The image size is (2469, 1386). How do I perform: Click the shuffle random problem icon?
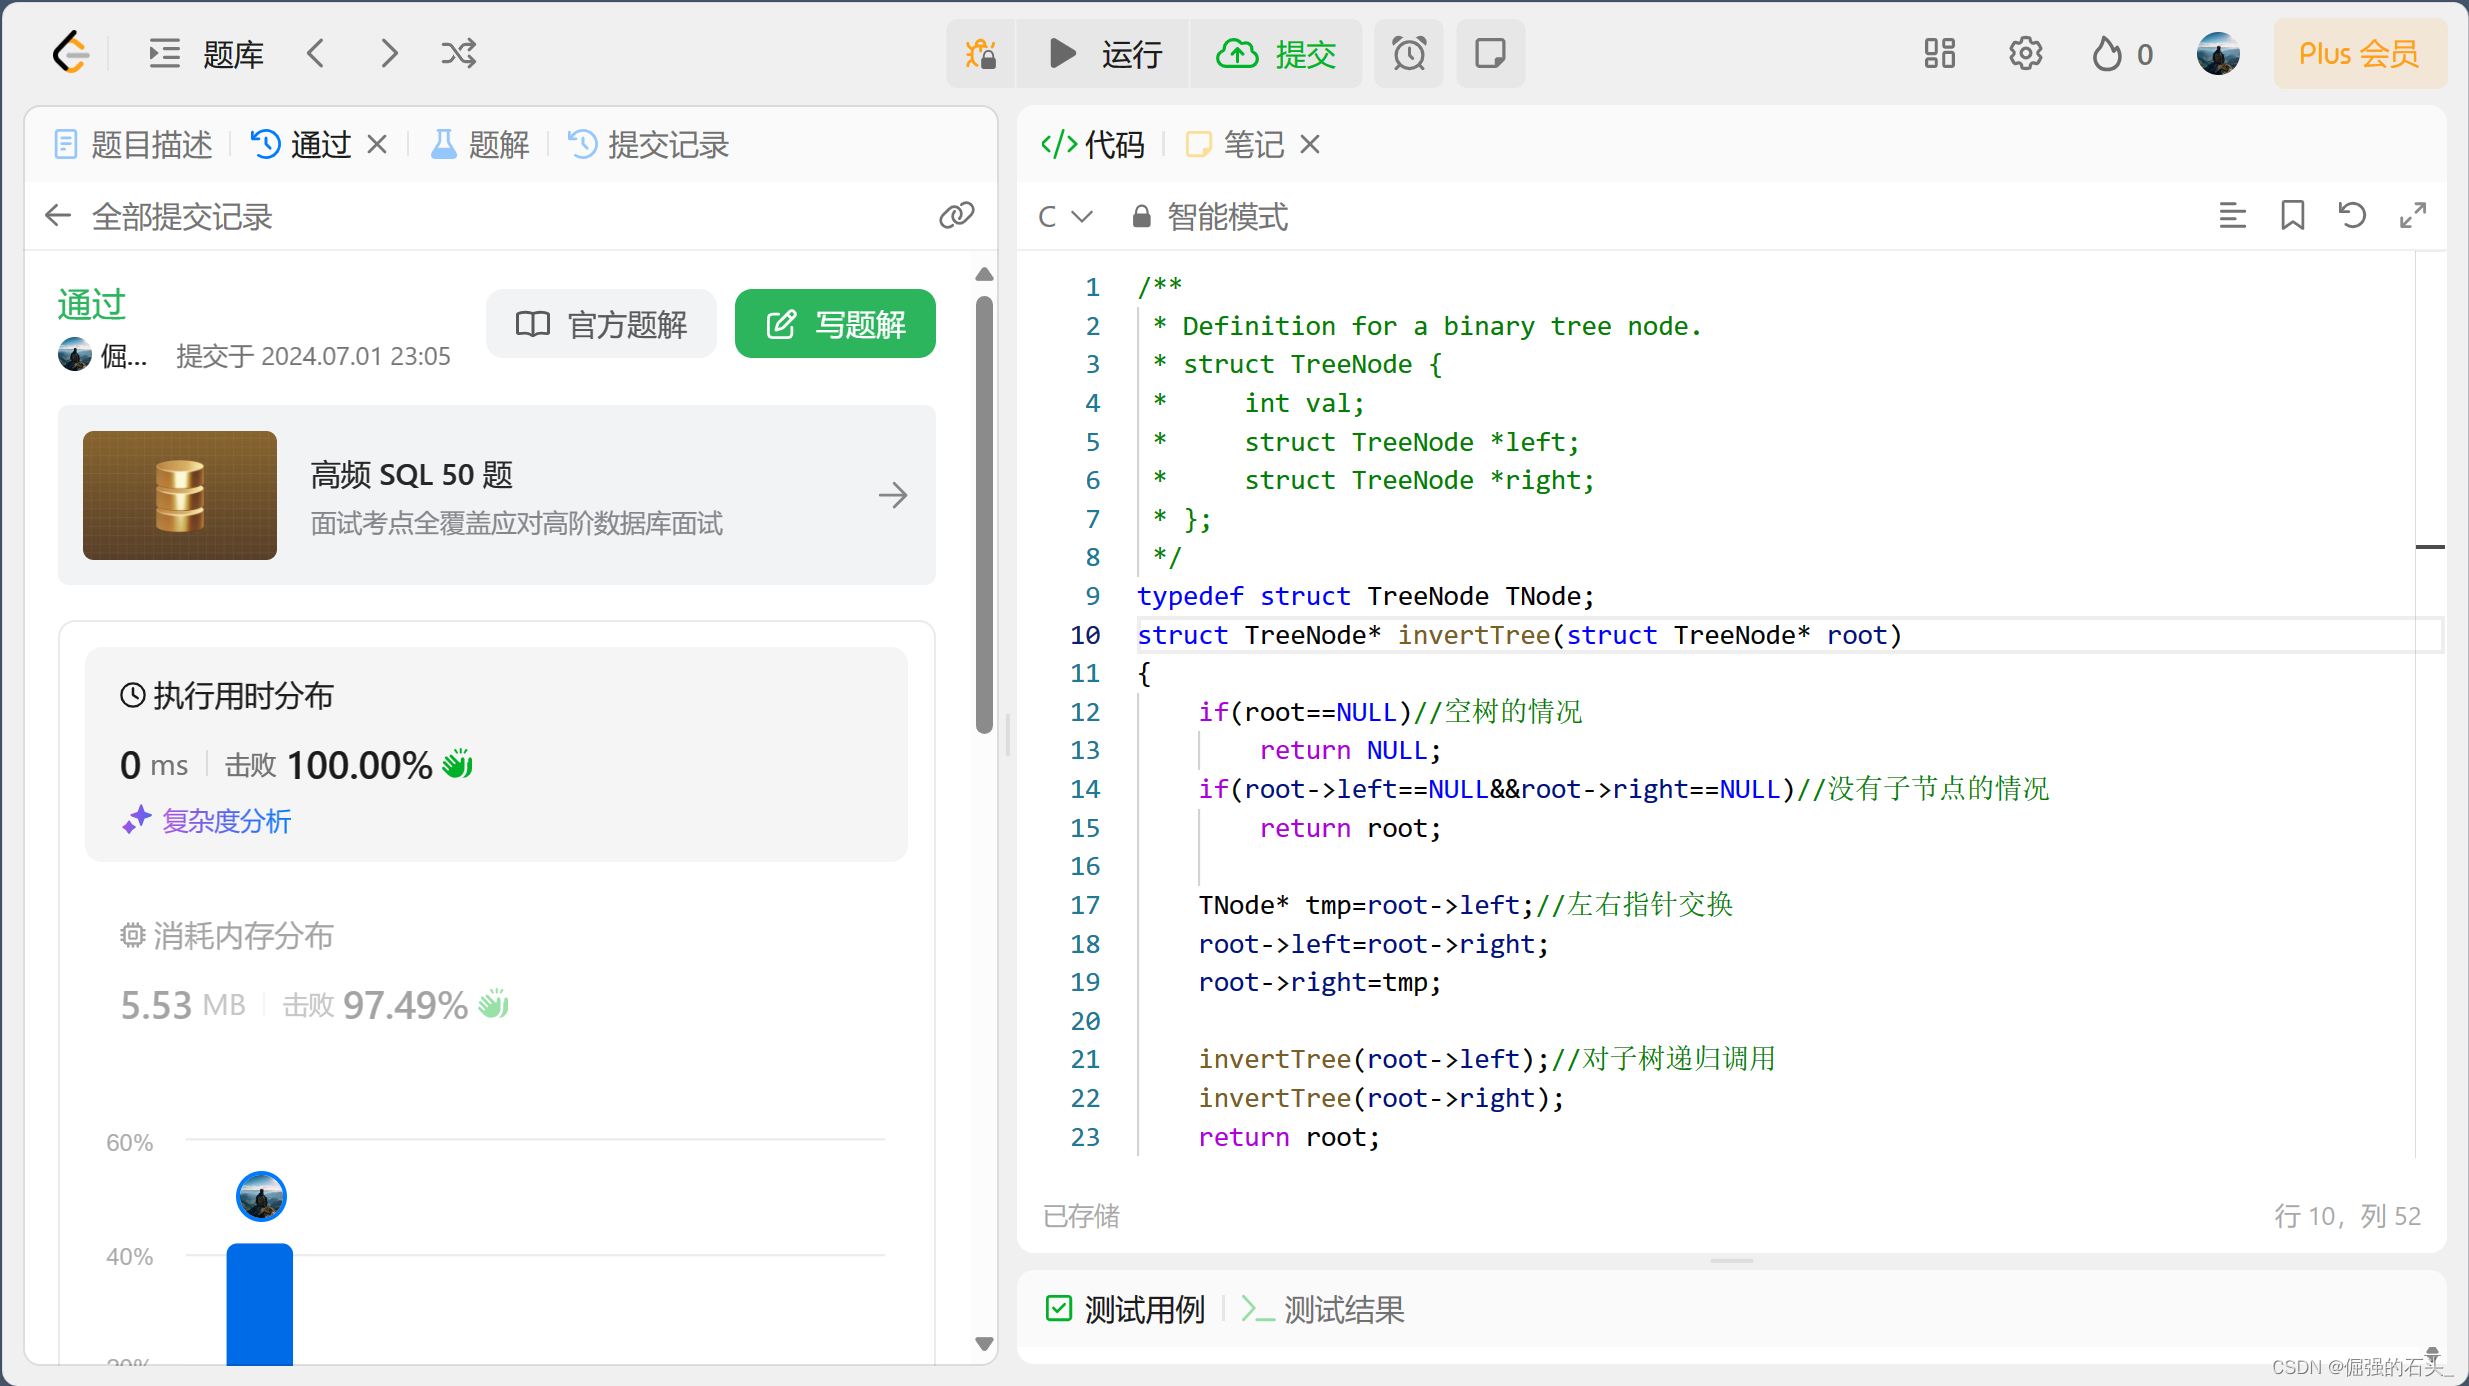click(459, 53)
